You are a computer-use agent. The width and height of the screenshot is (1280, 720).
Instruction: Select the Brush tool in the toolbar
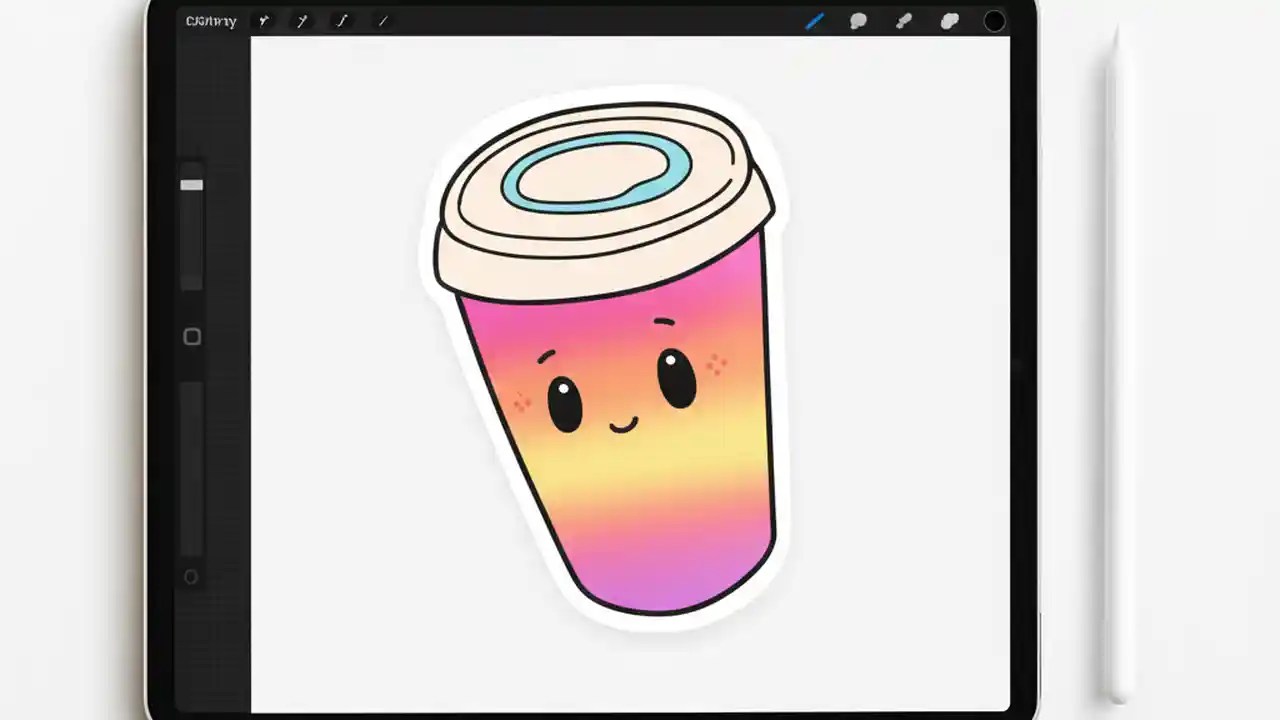pos(815,21)
